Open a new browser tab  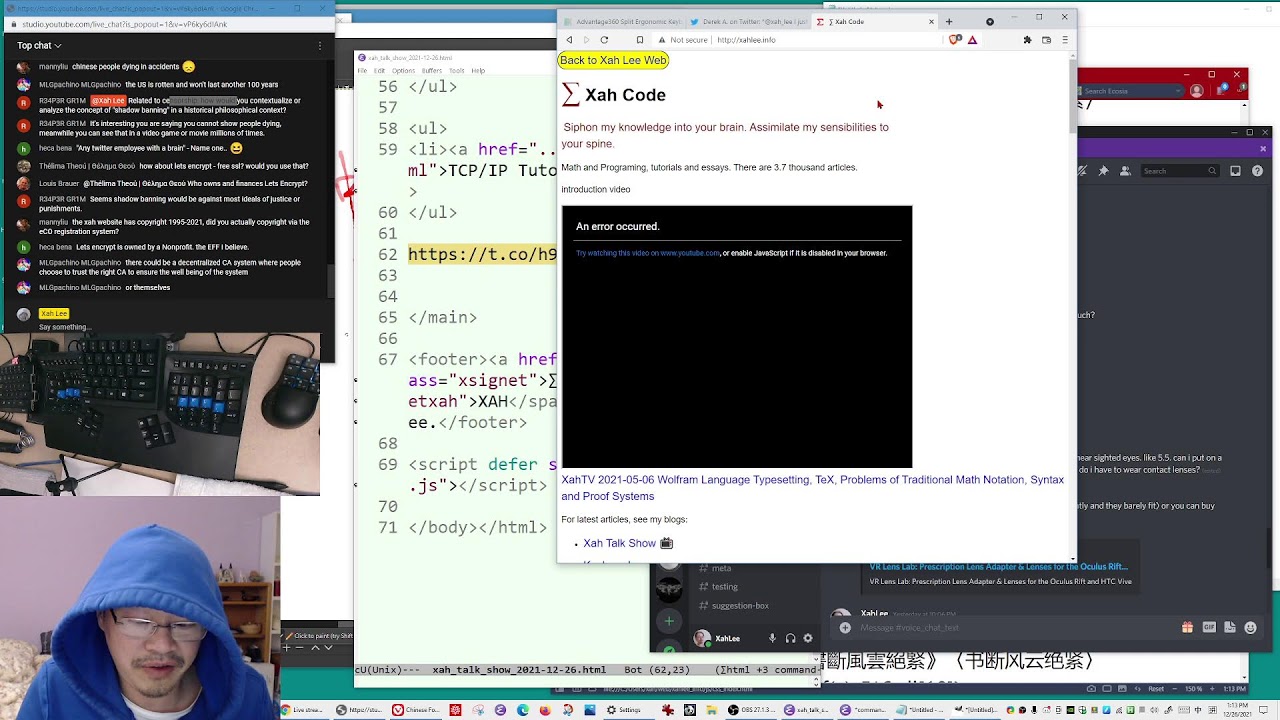pos(949,21)
